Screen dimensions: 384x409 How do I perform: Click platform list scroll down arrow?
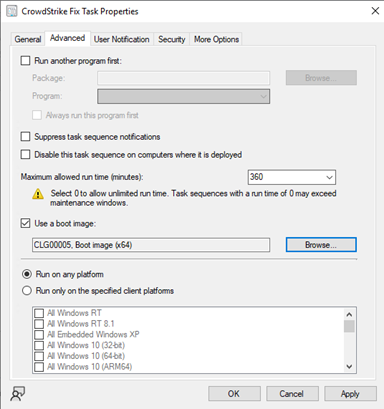(x=349, y=366)
